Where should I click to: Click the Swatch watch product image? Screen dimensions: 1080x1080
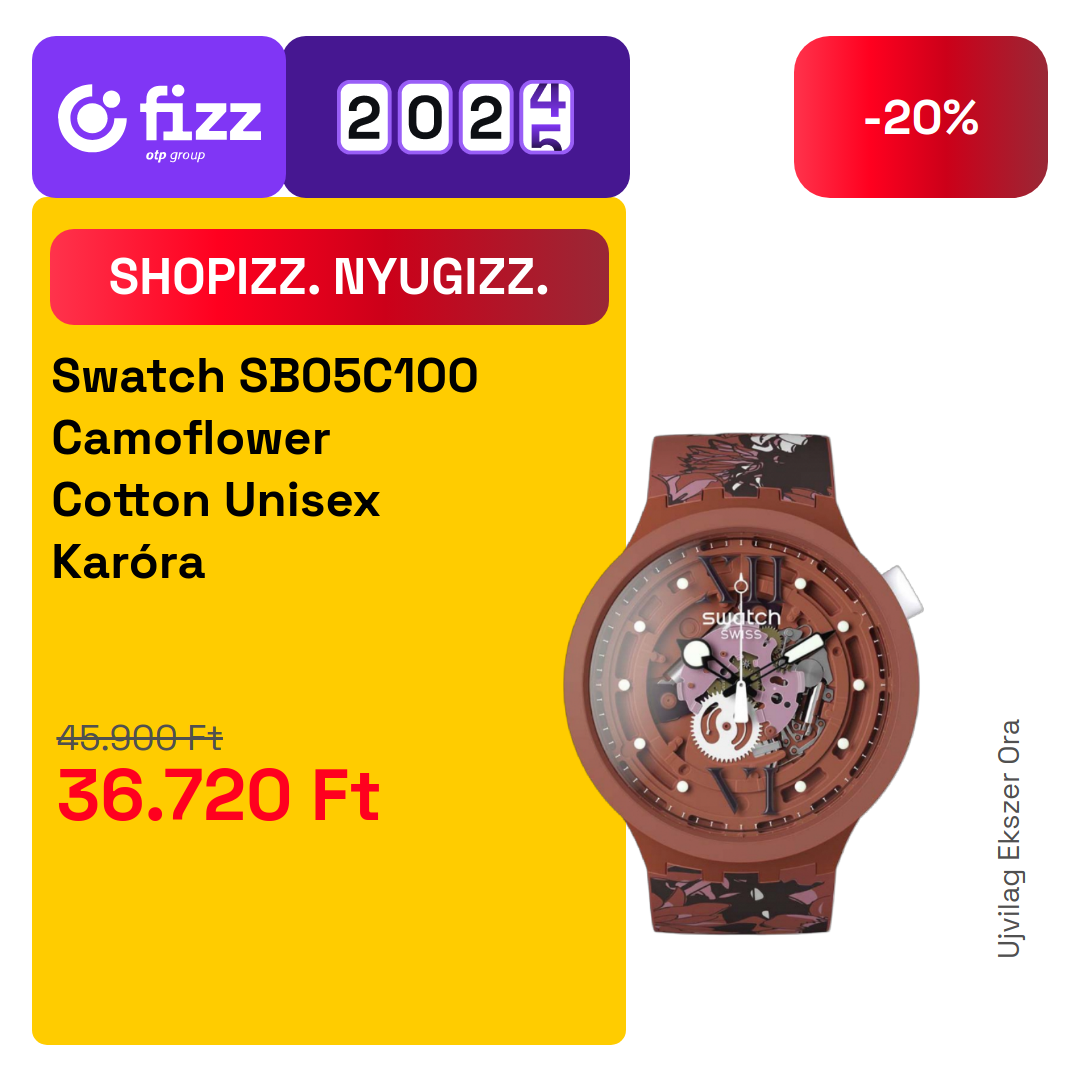coord(742,683)
